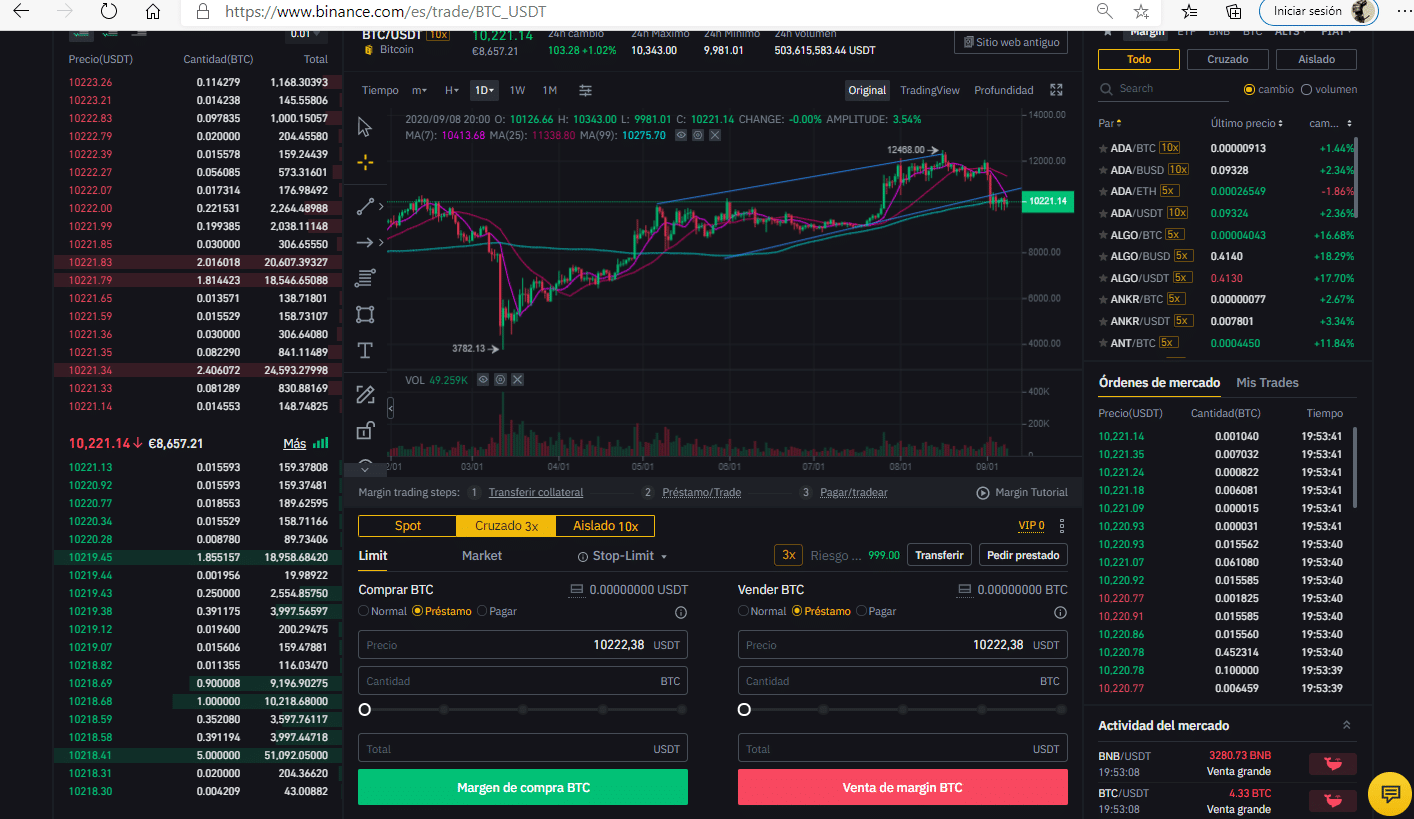Select Préstamo radio under Comprar BTC
Image resolution: width=1414 pixels, height=819 pixels.
point(419,611)
